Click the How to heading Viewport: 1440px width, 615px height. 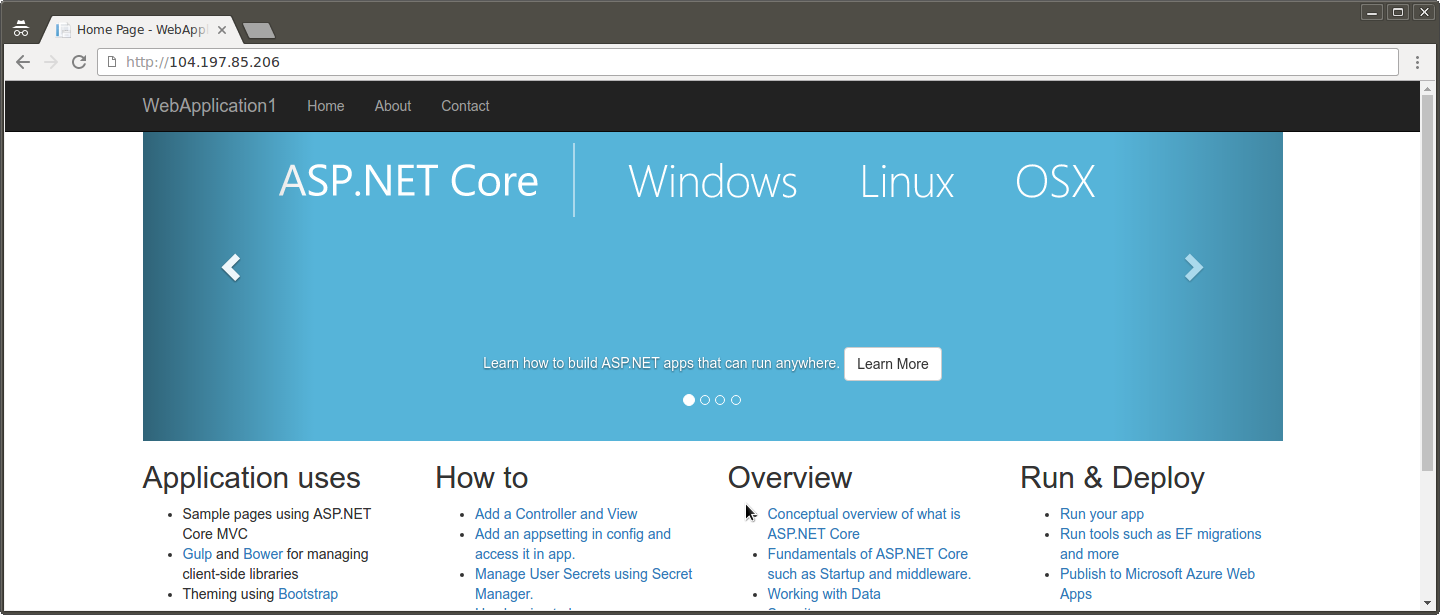(x=482, y=478)
